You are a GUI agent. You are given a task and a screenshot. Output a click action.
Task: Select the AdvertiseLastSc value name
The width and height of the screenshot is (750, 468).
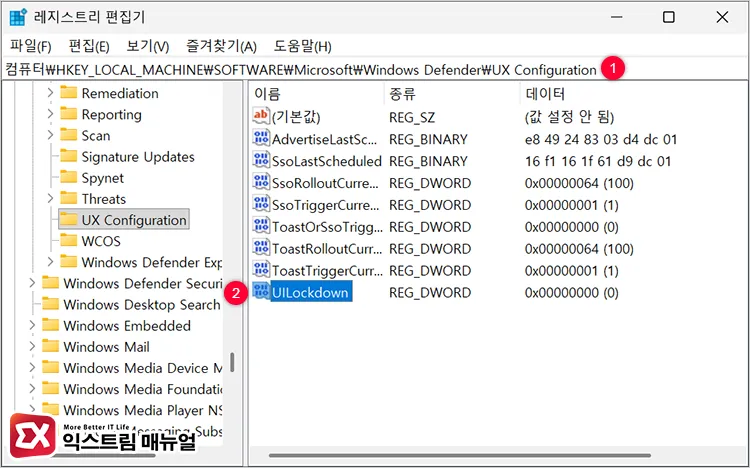pyautogui.click(x=325, y=139)
